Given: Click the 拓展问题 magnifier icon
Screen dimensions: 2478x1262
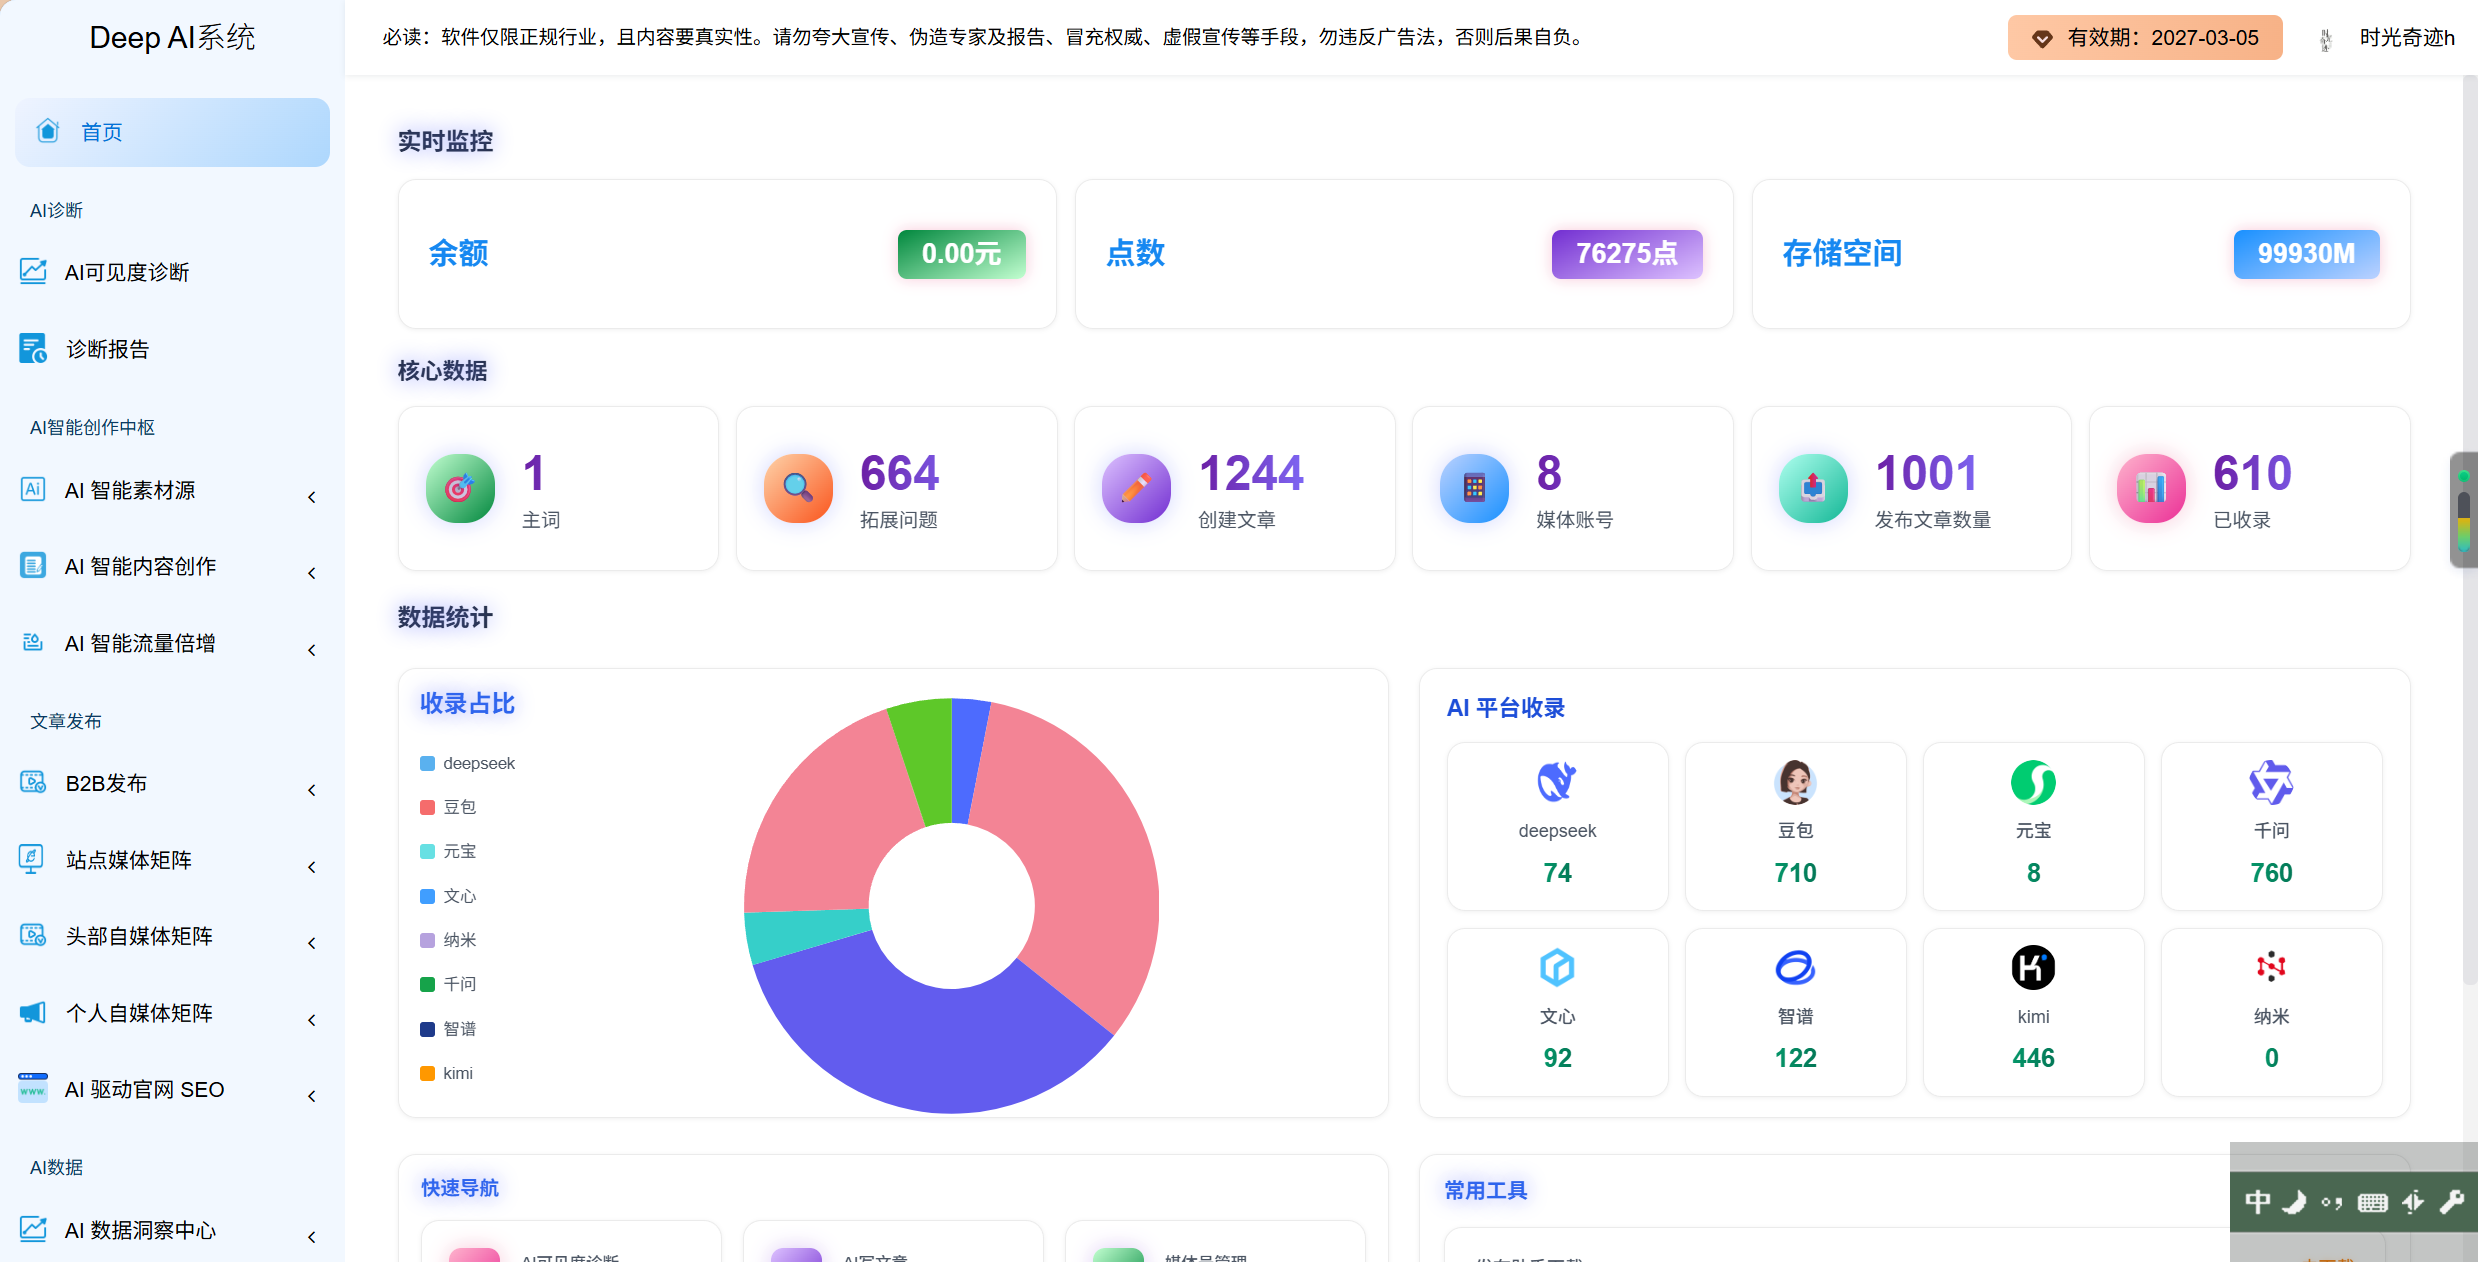Looking at the screenshot, I should [798, 488].
